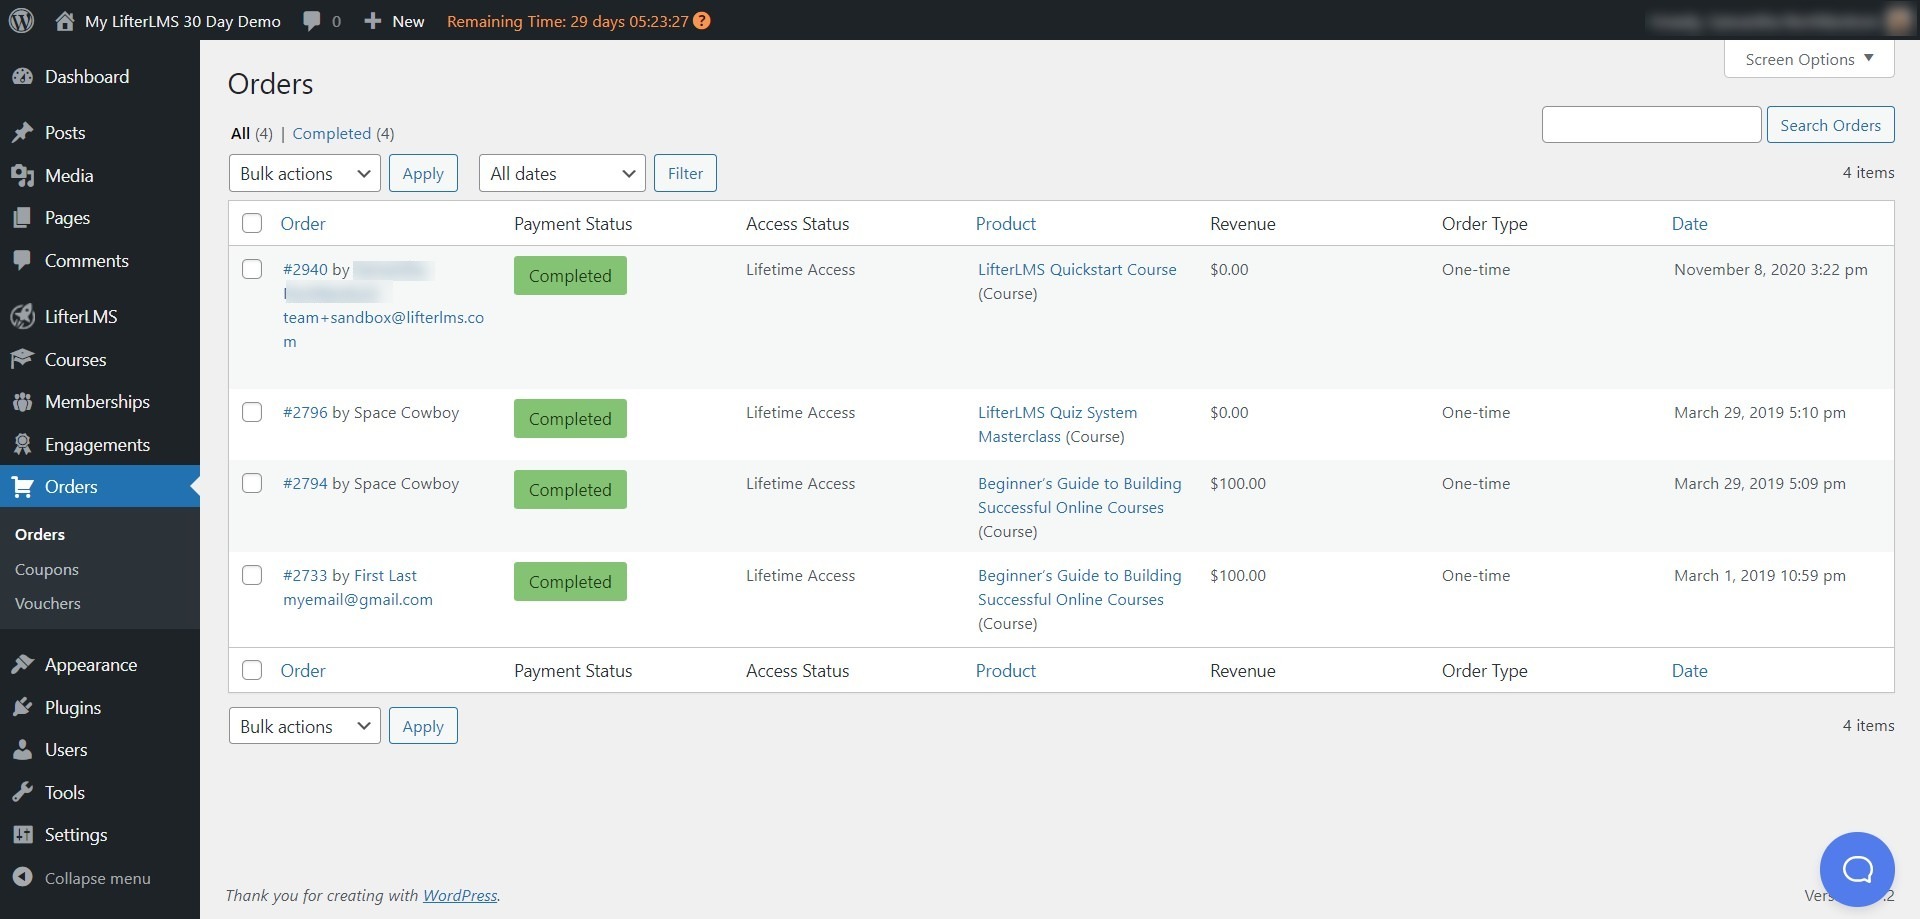The width and height of the screenshot is (1920, 919).
Task: Click the remaining time help icon
Action: (x=702, y=21)
